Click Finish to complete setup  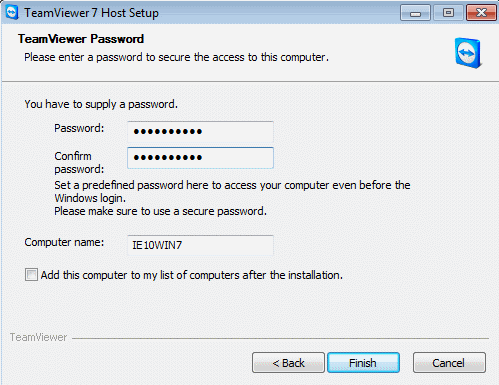point(363,363)
